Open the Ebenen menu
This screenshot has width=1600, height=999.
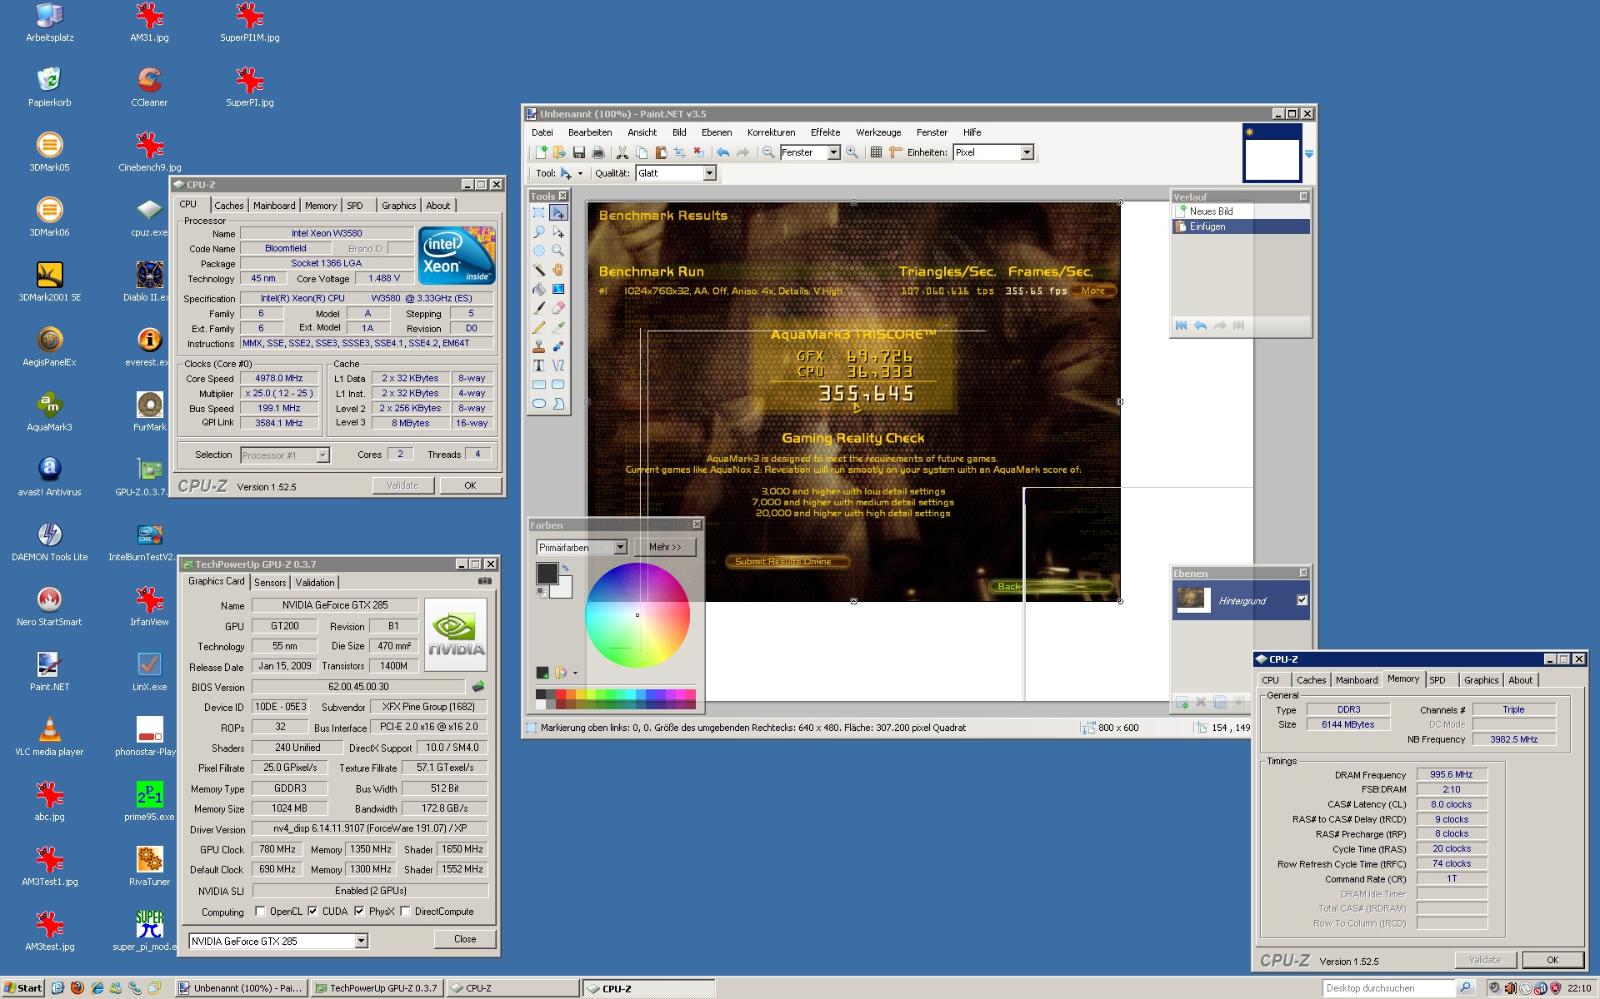(x=716, y=132)
